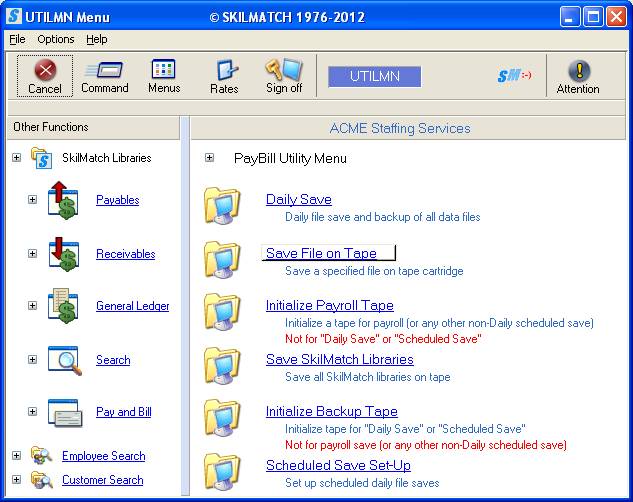Click the Payables dollar icon

coord(63,200)
